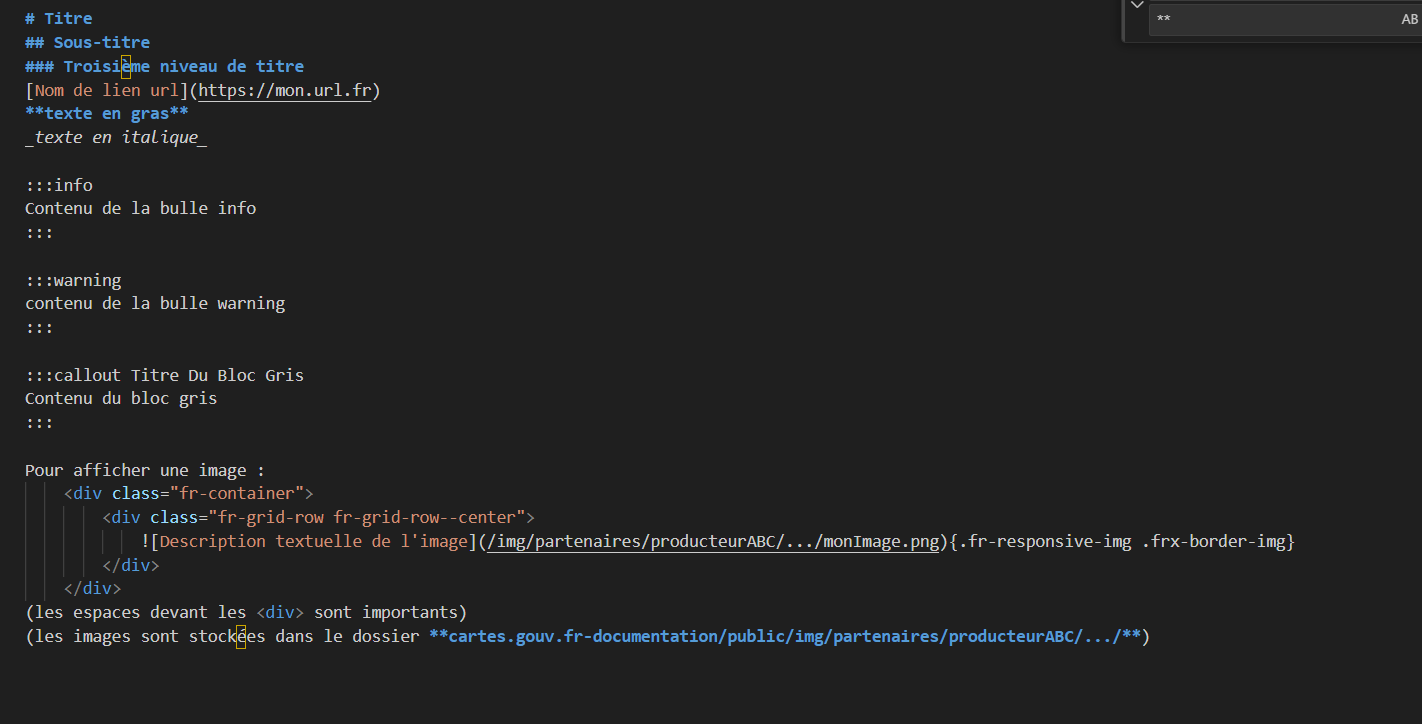Click 'Contenu de la bulle info' line
This screenshot has height=724, width=1422.
pyautogui.click(x=141, y=209)
